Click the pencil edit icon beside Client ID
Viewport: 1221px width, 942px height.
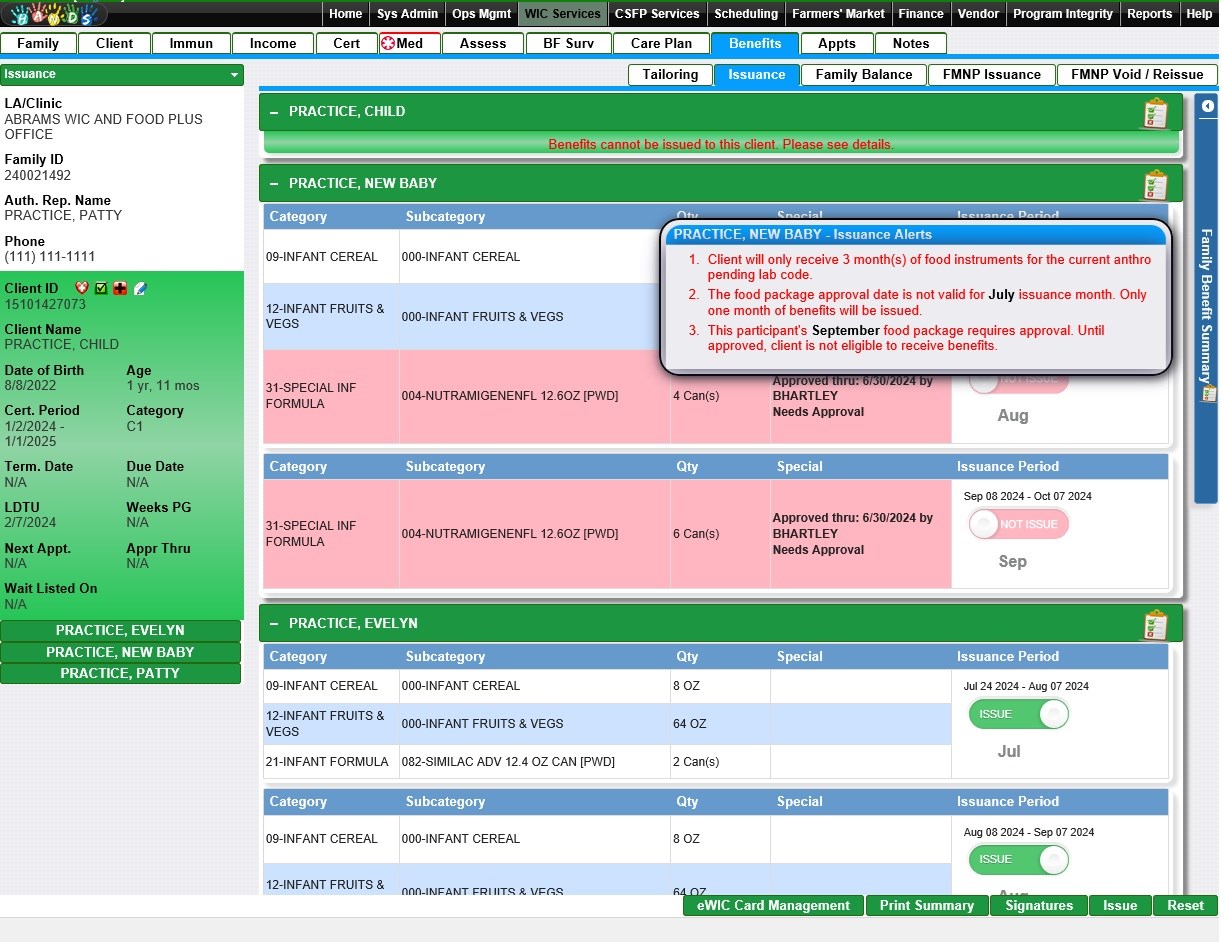(x=140, y=288)
